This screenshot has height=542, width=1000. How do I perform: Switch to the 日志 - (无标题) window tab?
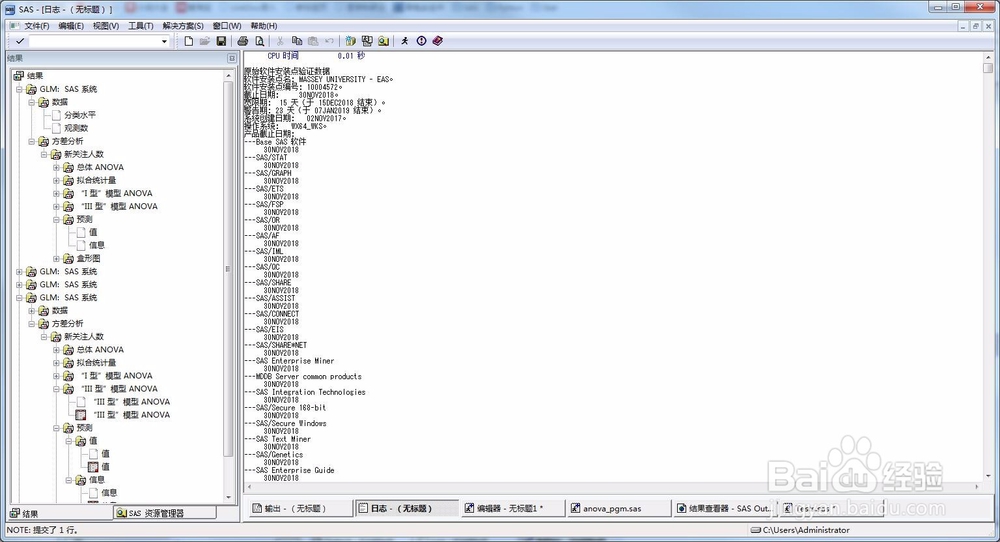pyautogui.click(x=407, y=508)
